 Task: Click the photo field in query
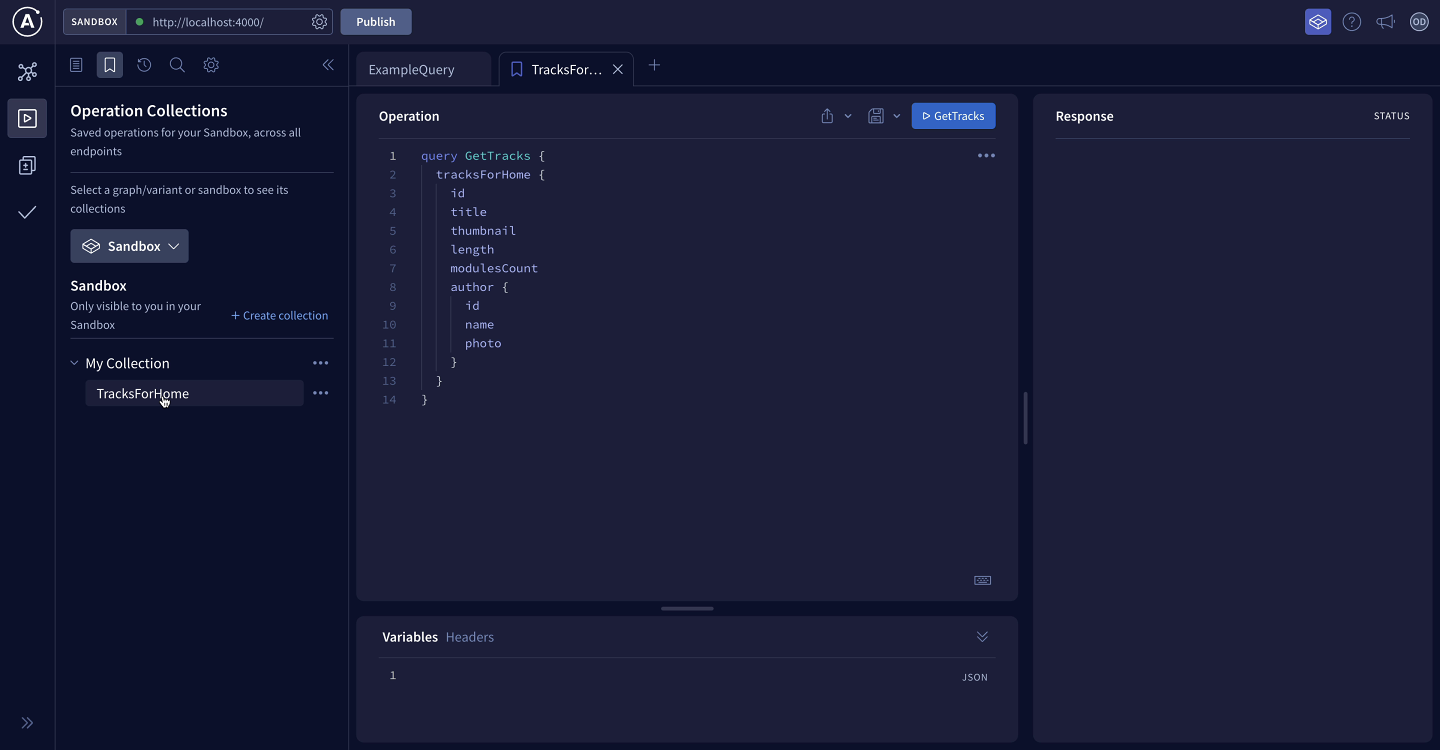pos(483,343)
